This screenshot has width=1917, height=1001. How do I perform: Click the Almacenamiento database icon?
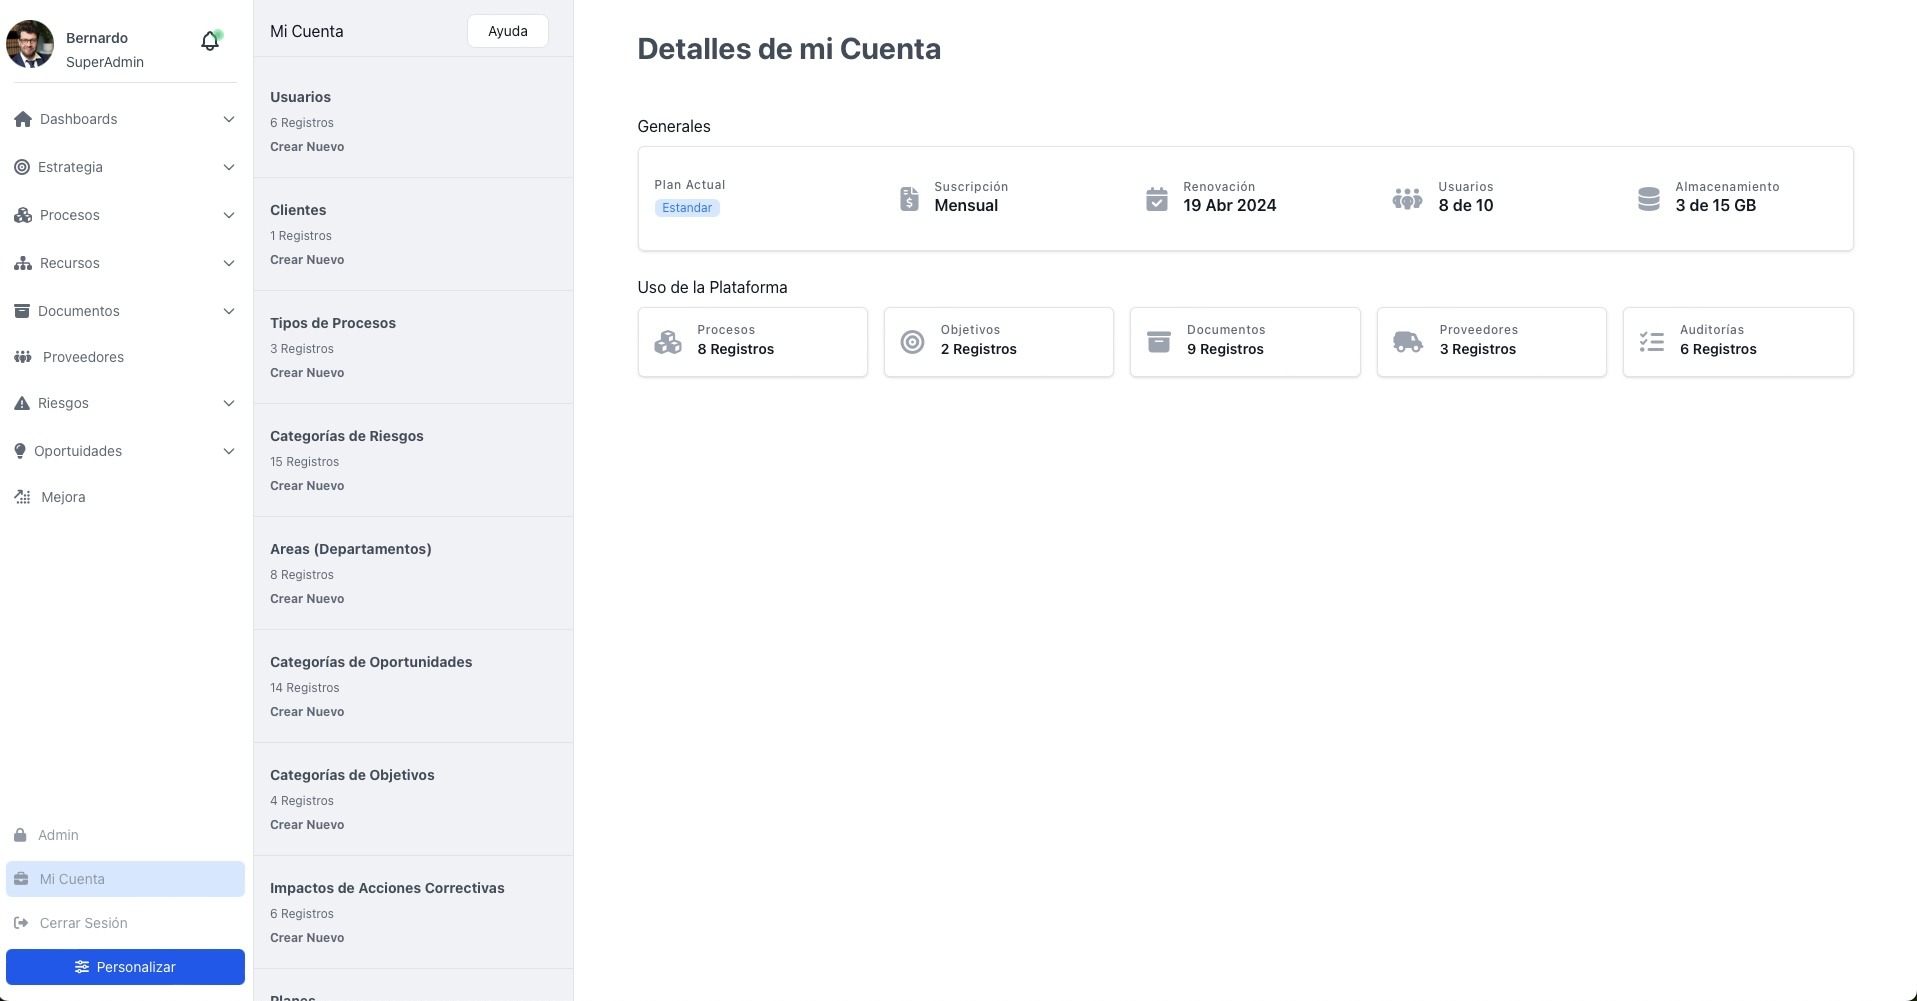tap(1649, 199)
